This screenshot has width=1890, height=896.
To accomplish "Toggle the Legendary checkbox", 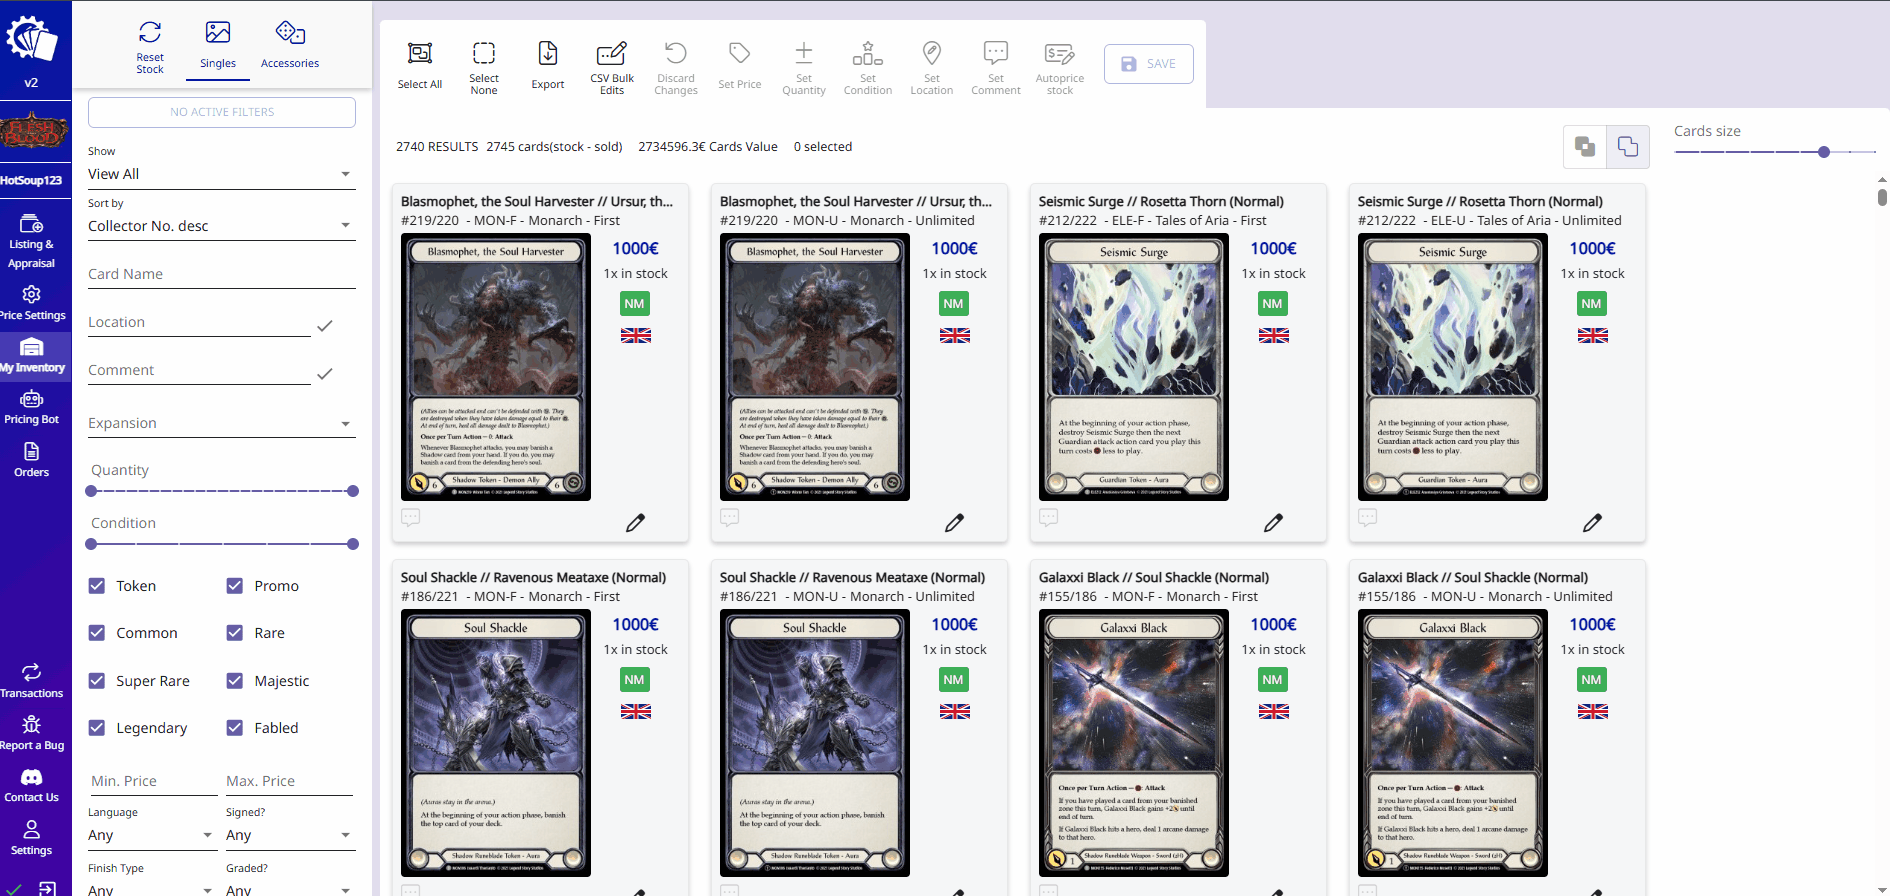I will coord(97,728).
